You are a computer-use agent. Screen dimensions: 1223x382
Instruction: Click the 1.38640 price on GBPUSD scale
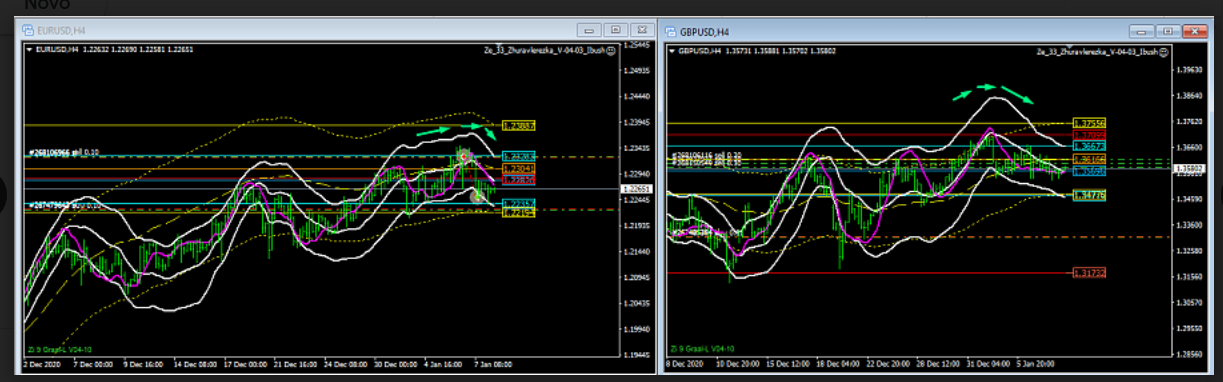click(x=1189, y=96)
